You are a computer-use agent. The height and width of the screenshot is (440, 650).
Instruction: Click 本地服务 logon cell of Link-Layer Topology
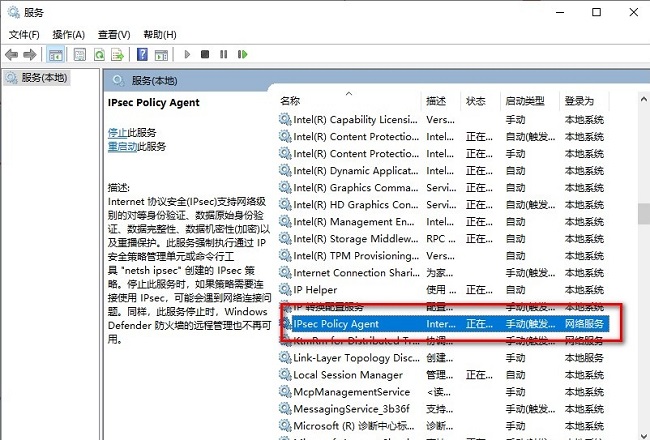pyautogui.click(x=584, y=358)
